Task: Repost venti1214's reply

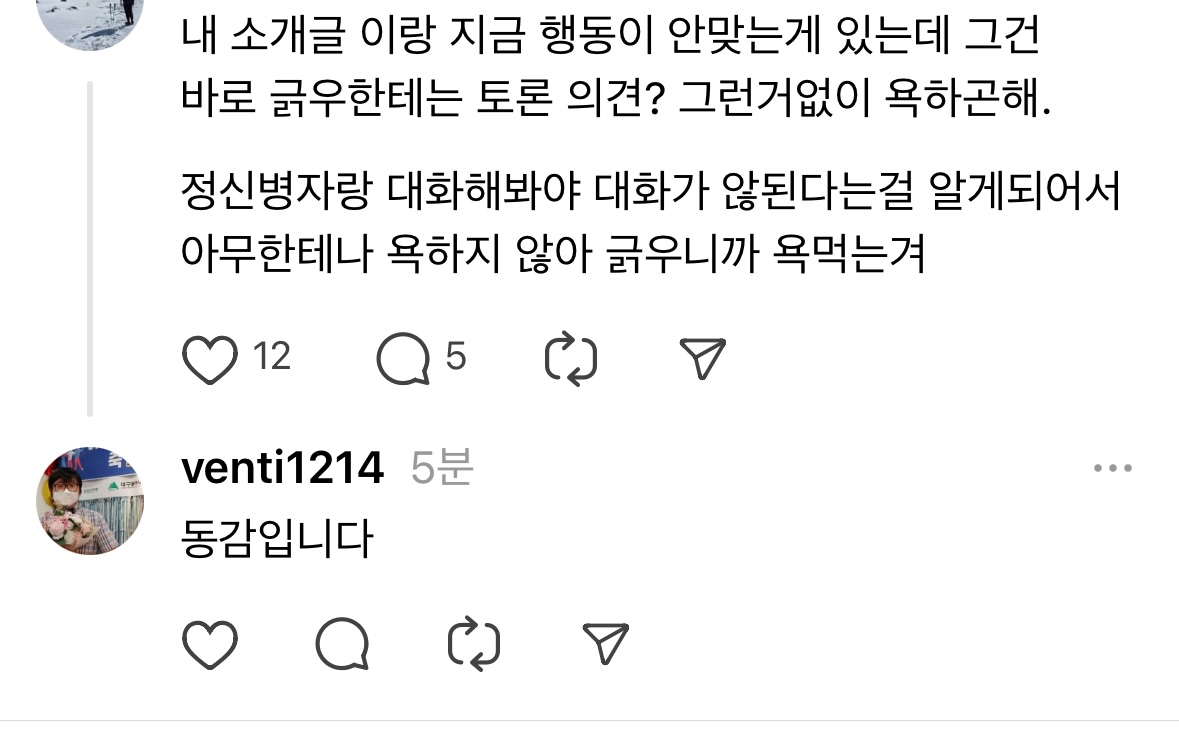Action: pos(474,644)
